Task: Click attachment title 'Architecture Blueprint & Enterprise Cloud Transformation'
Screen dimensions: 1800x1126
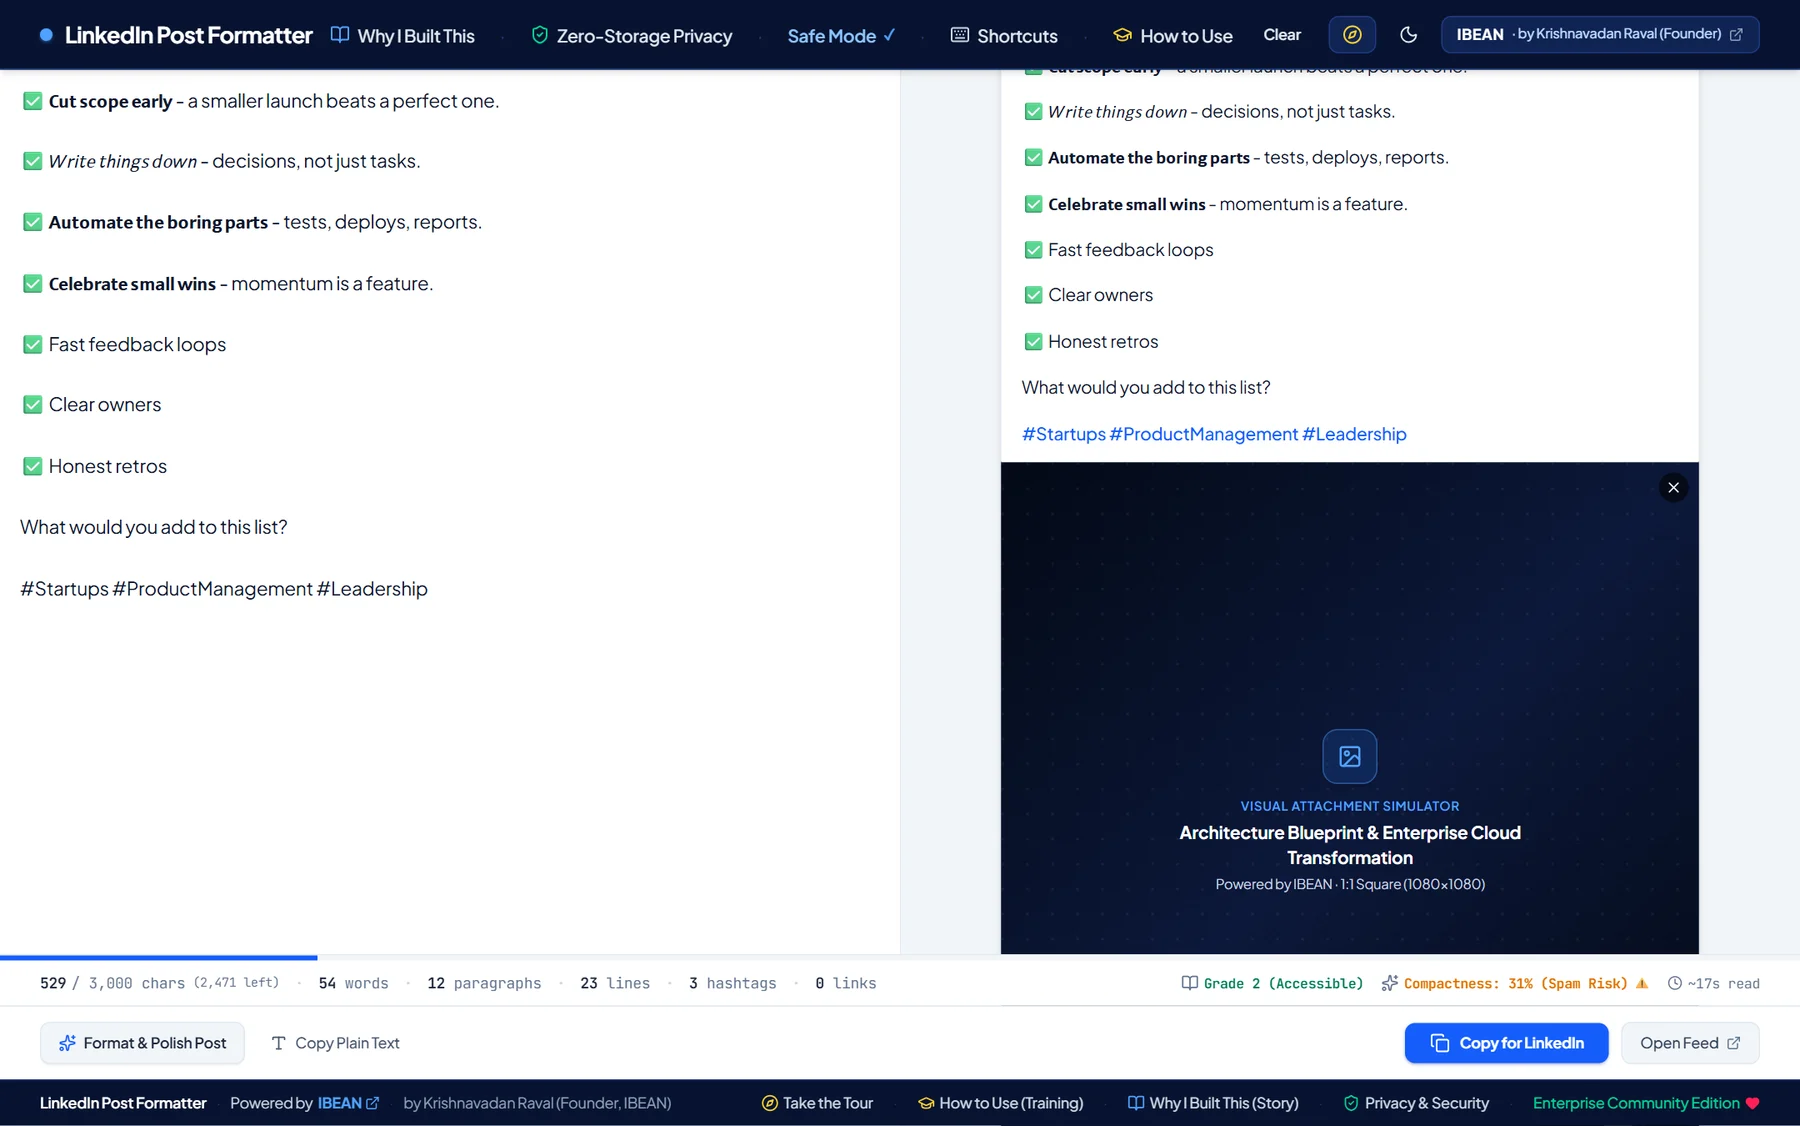Action: 1350,845
